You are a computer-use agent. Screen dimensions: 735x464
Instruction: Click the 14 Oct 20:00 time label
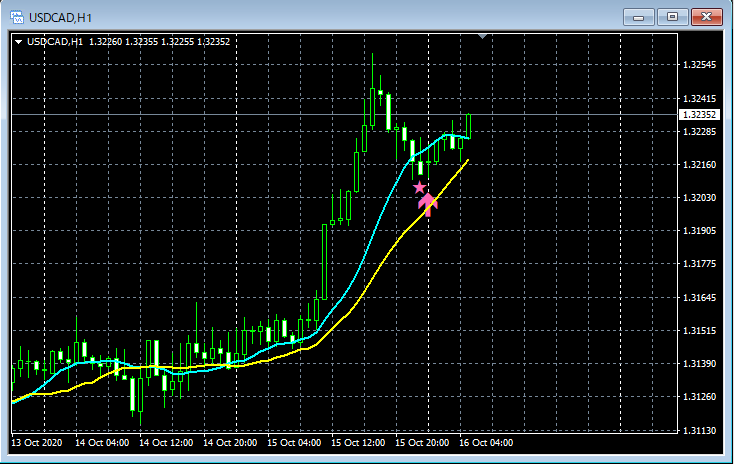(x=230, y=443)
